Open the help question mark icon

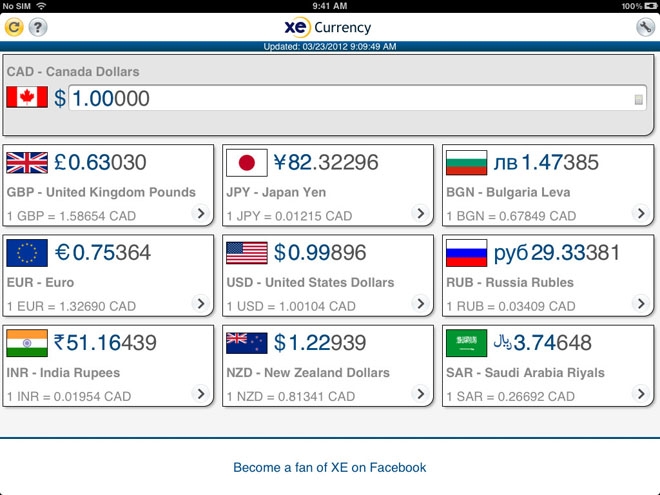(x=38, y=27)
